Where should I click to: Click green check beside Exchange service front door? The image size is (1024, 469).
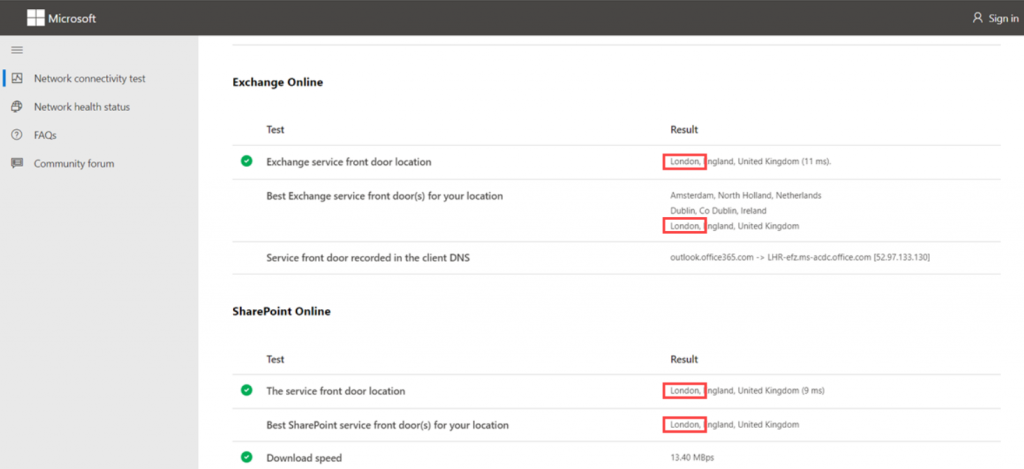tap(246, 161)
